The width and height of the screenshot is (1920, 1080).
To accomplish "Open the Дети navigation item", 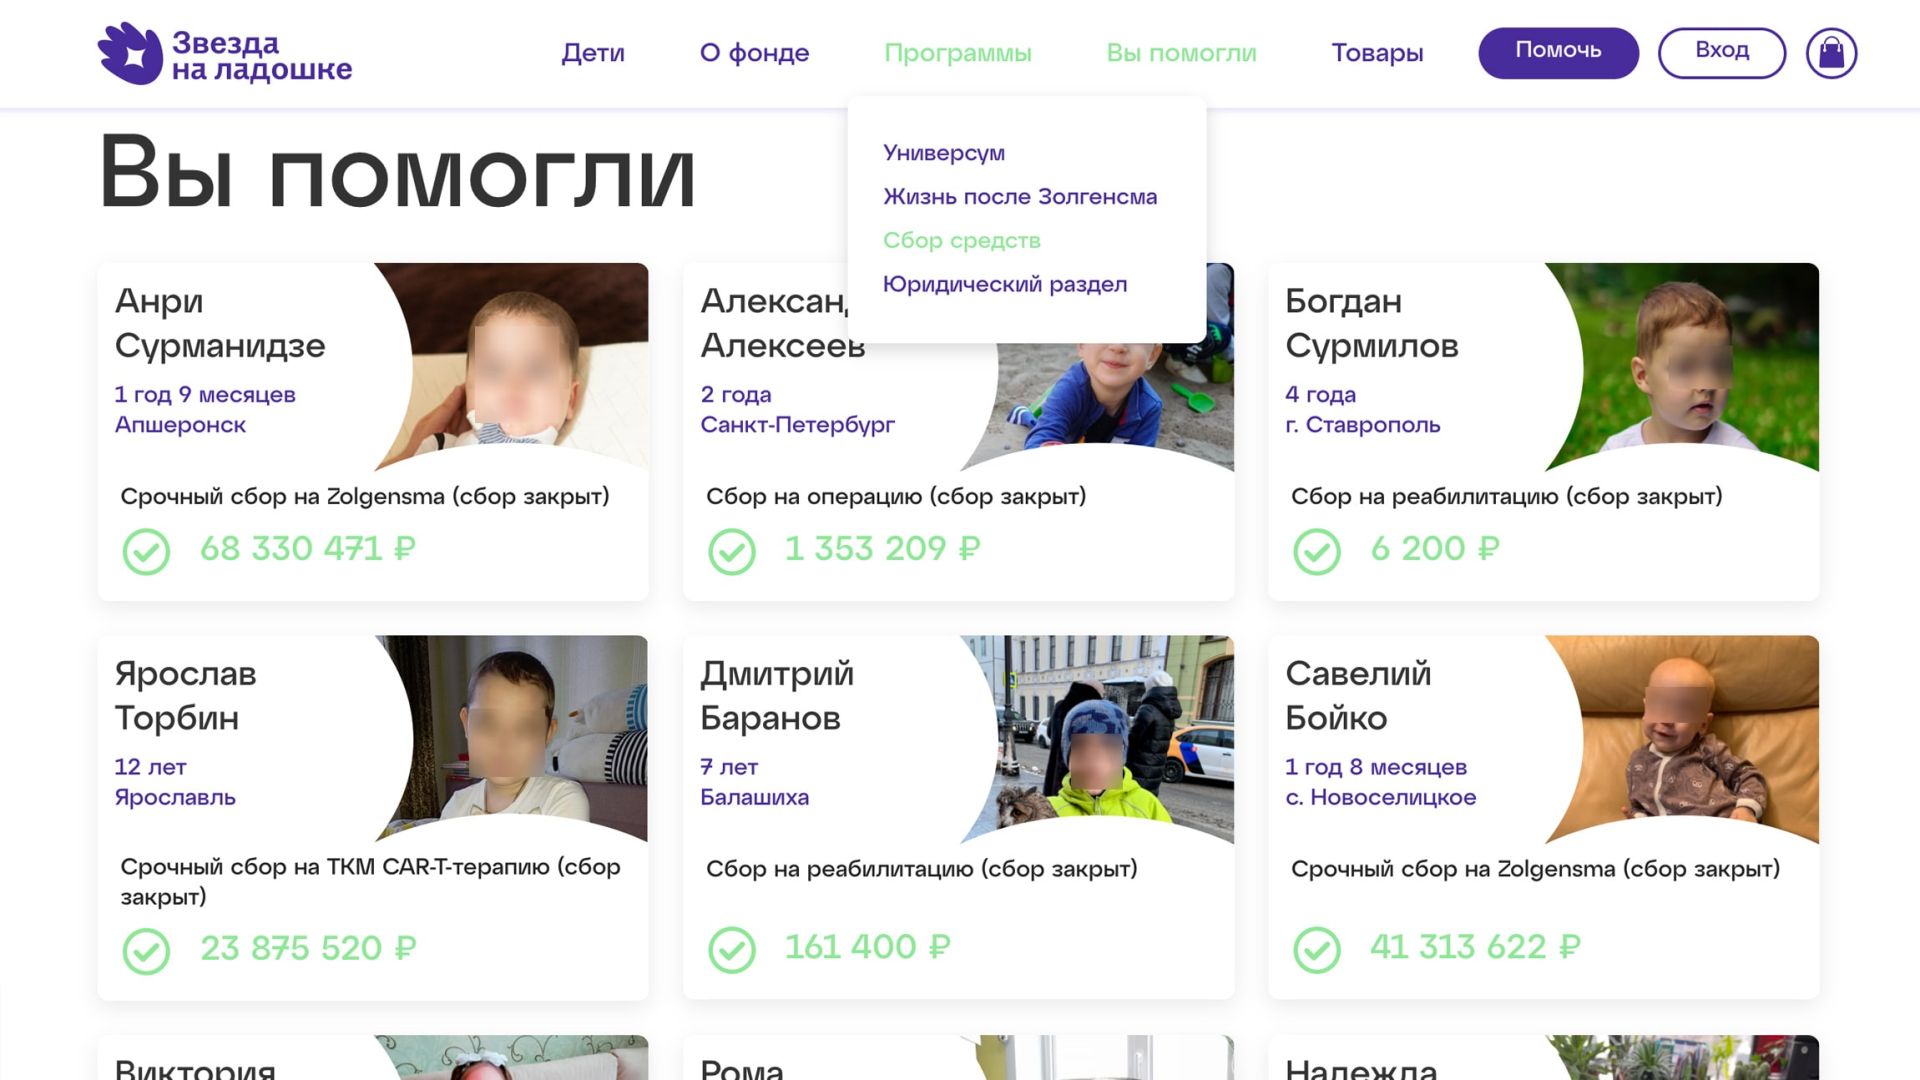I will pyautogui.click(x=592, y=53).
